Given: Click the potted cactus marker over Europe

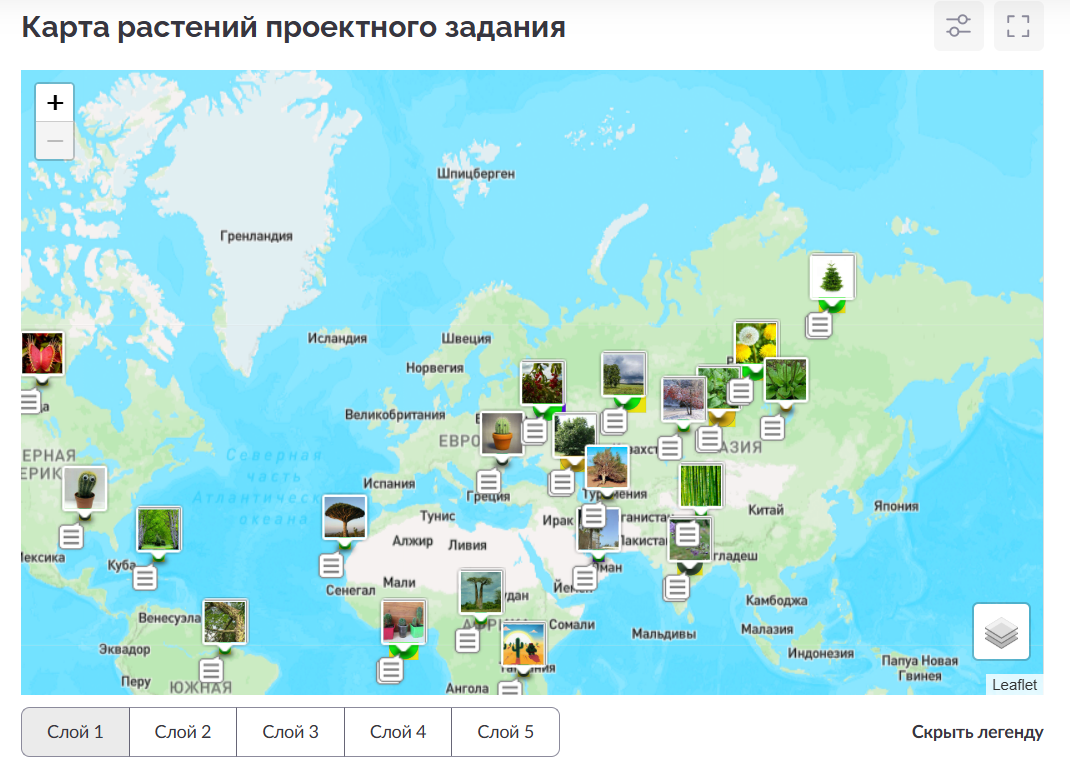Looking at the screenshot, I should (501, 434).
